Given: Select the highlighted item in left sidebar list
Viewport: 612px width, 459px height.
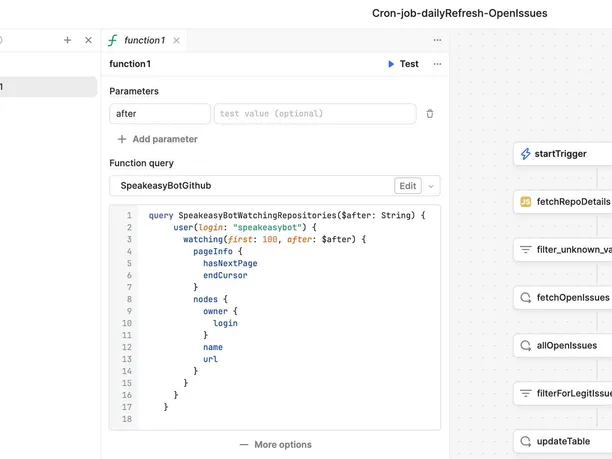Looking at the screenshot, I should 48,87.
